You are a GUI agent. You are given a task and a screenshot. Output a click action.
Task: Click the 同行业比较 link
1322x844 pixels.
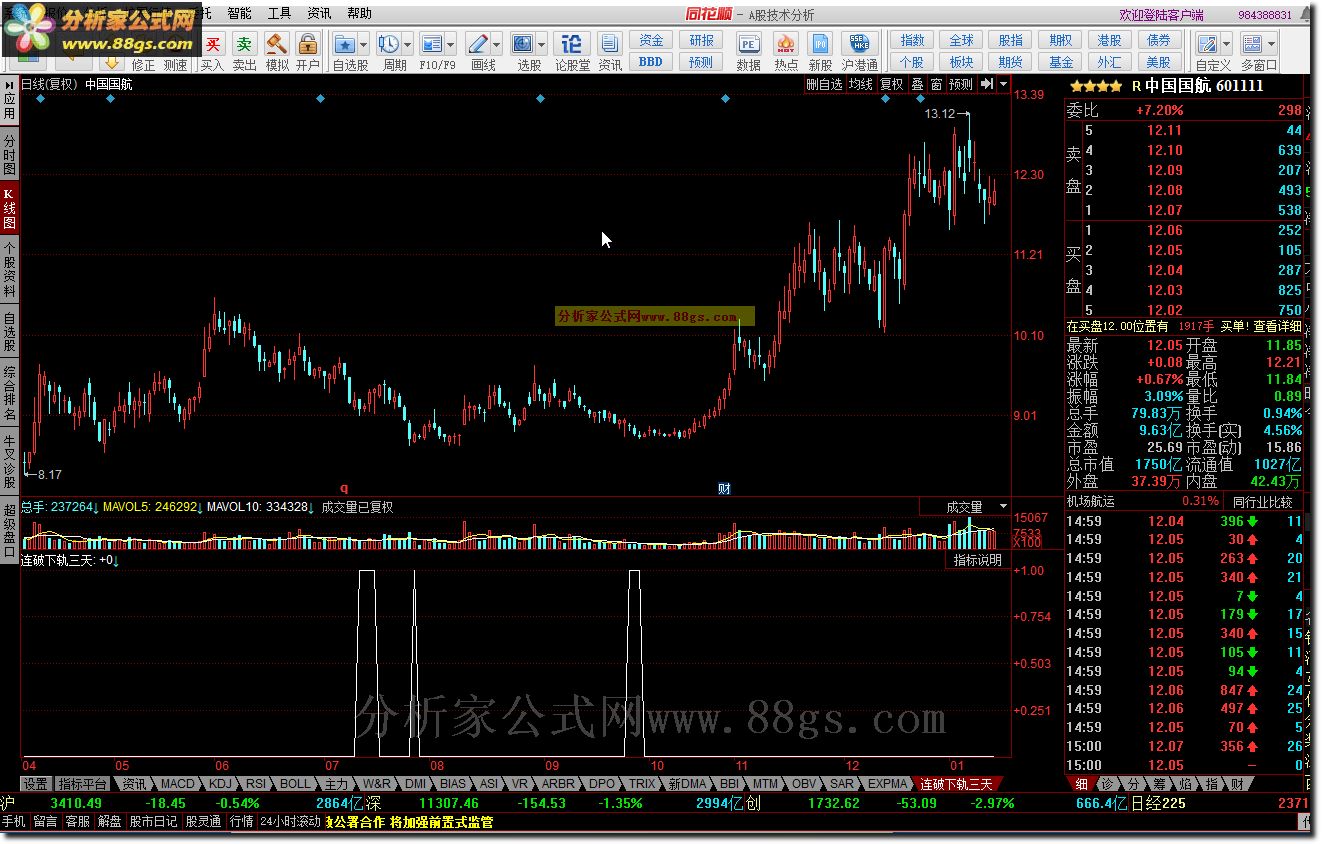click(x=1262, y=502)
